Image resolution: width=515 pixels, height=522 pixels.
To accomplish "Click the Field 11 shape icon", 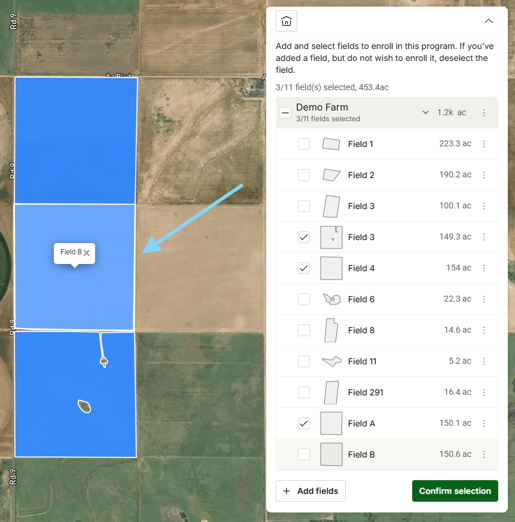I will click(331, 361).
